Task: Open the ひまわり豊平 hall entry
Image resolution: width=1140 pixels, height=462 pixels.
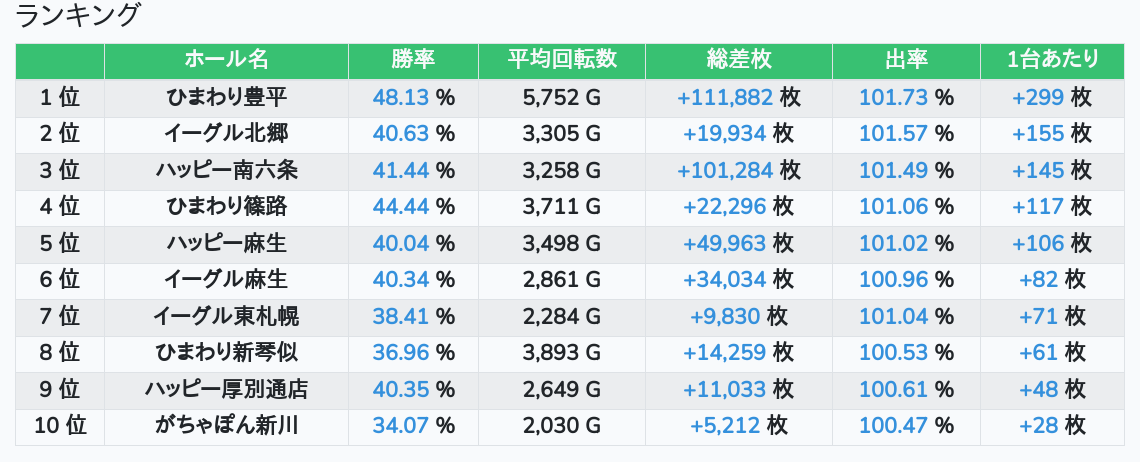Action: tap(226, 97)
